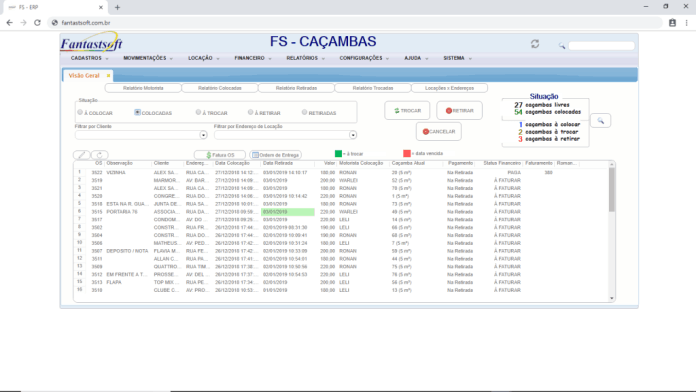The height and width of the screenshot is (392, 696).
Task: Click the Relatório Colocadas button
Action: click(x=220, y=88)
